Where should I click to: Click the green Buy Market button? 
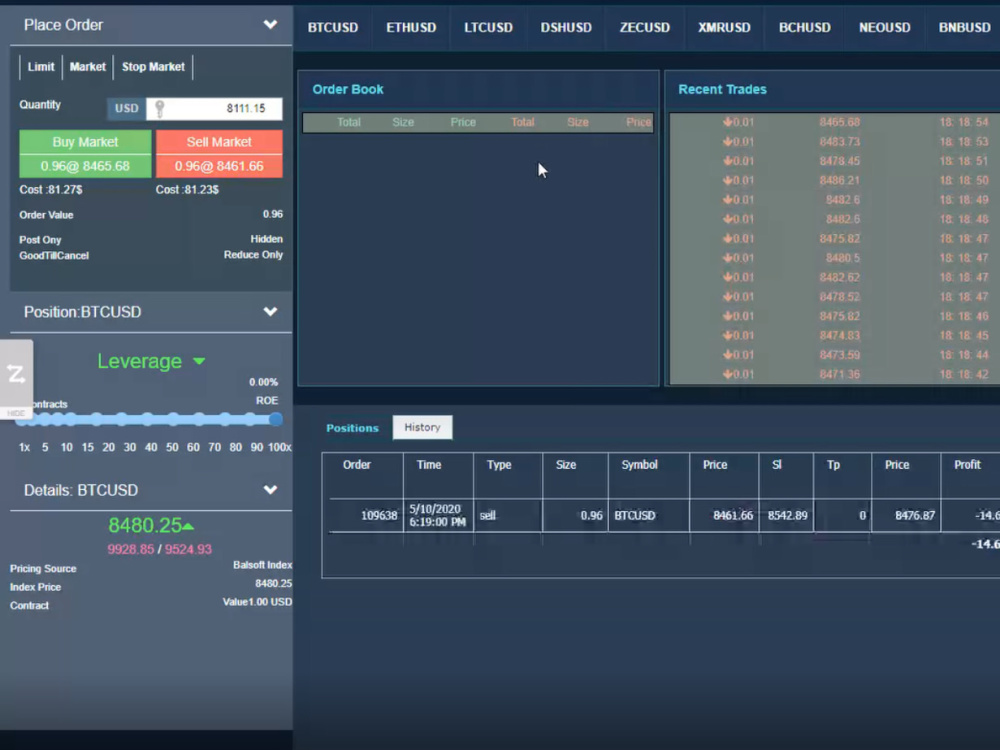[x=85, y=154]
